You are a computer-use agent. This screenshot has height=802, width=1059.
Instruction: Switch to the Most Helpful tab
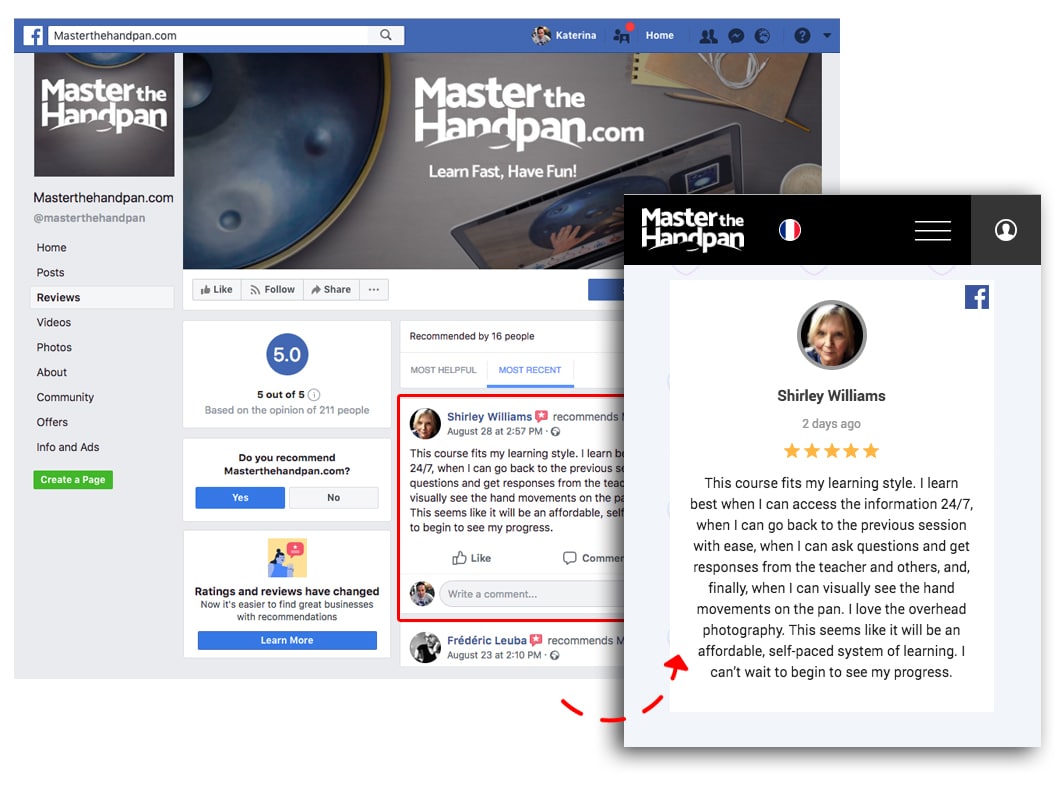point(442,370)
